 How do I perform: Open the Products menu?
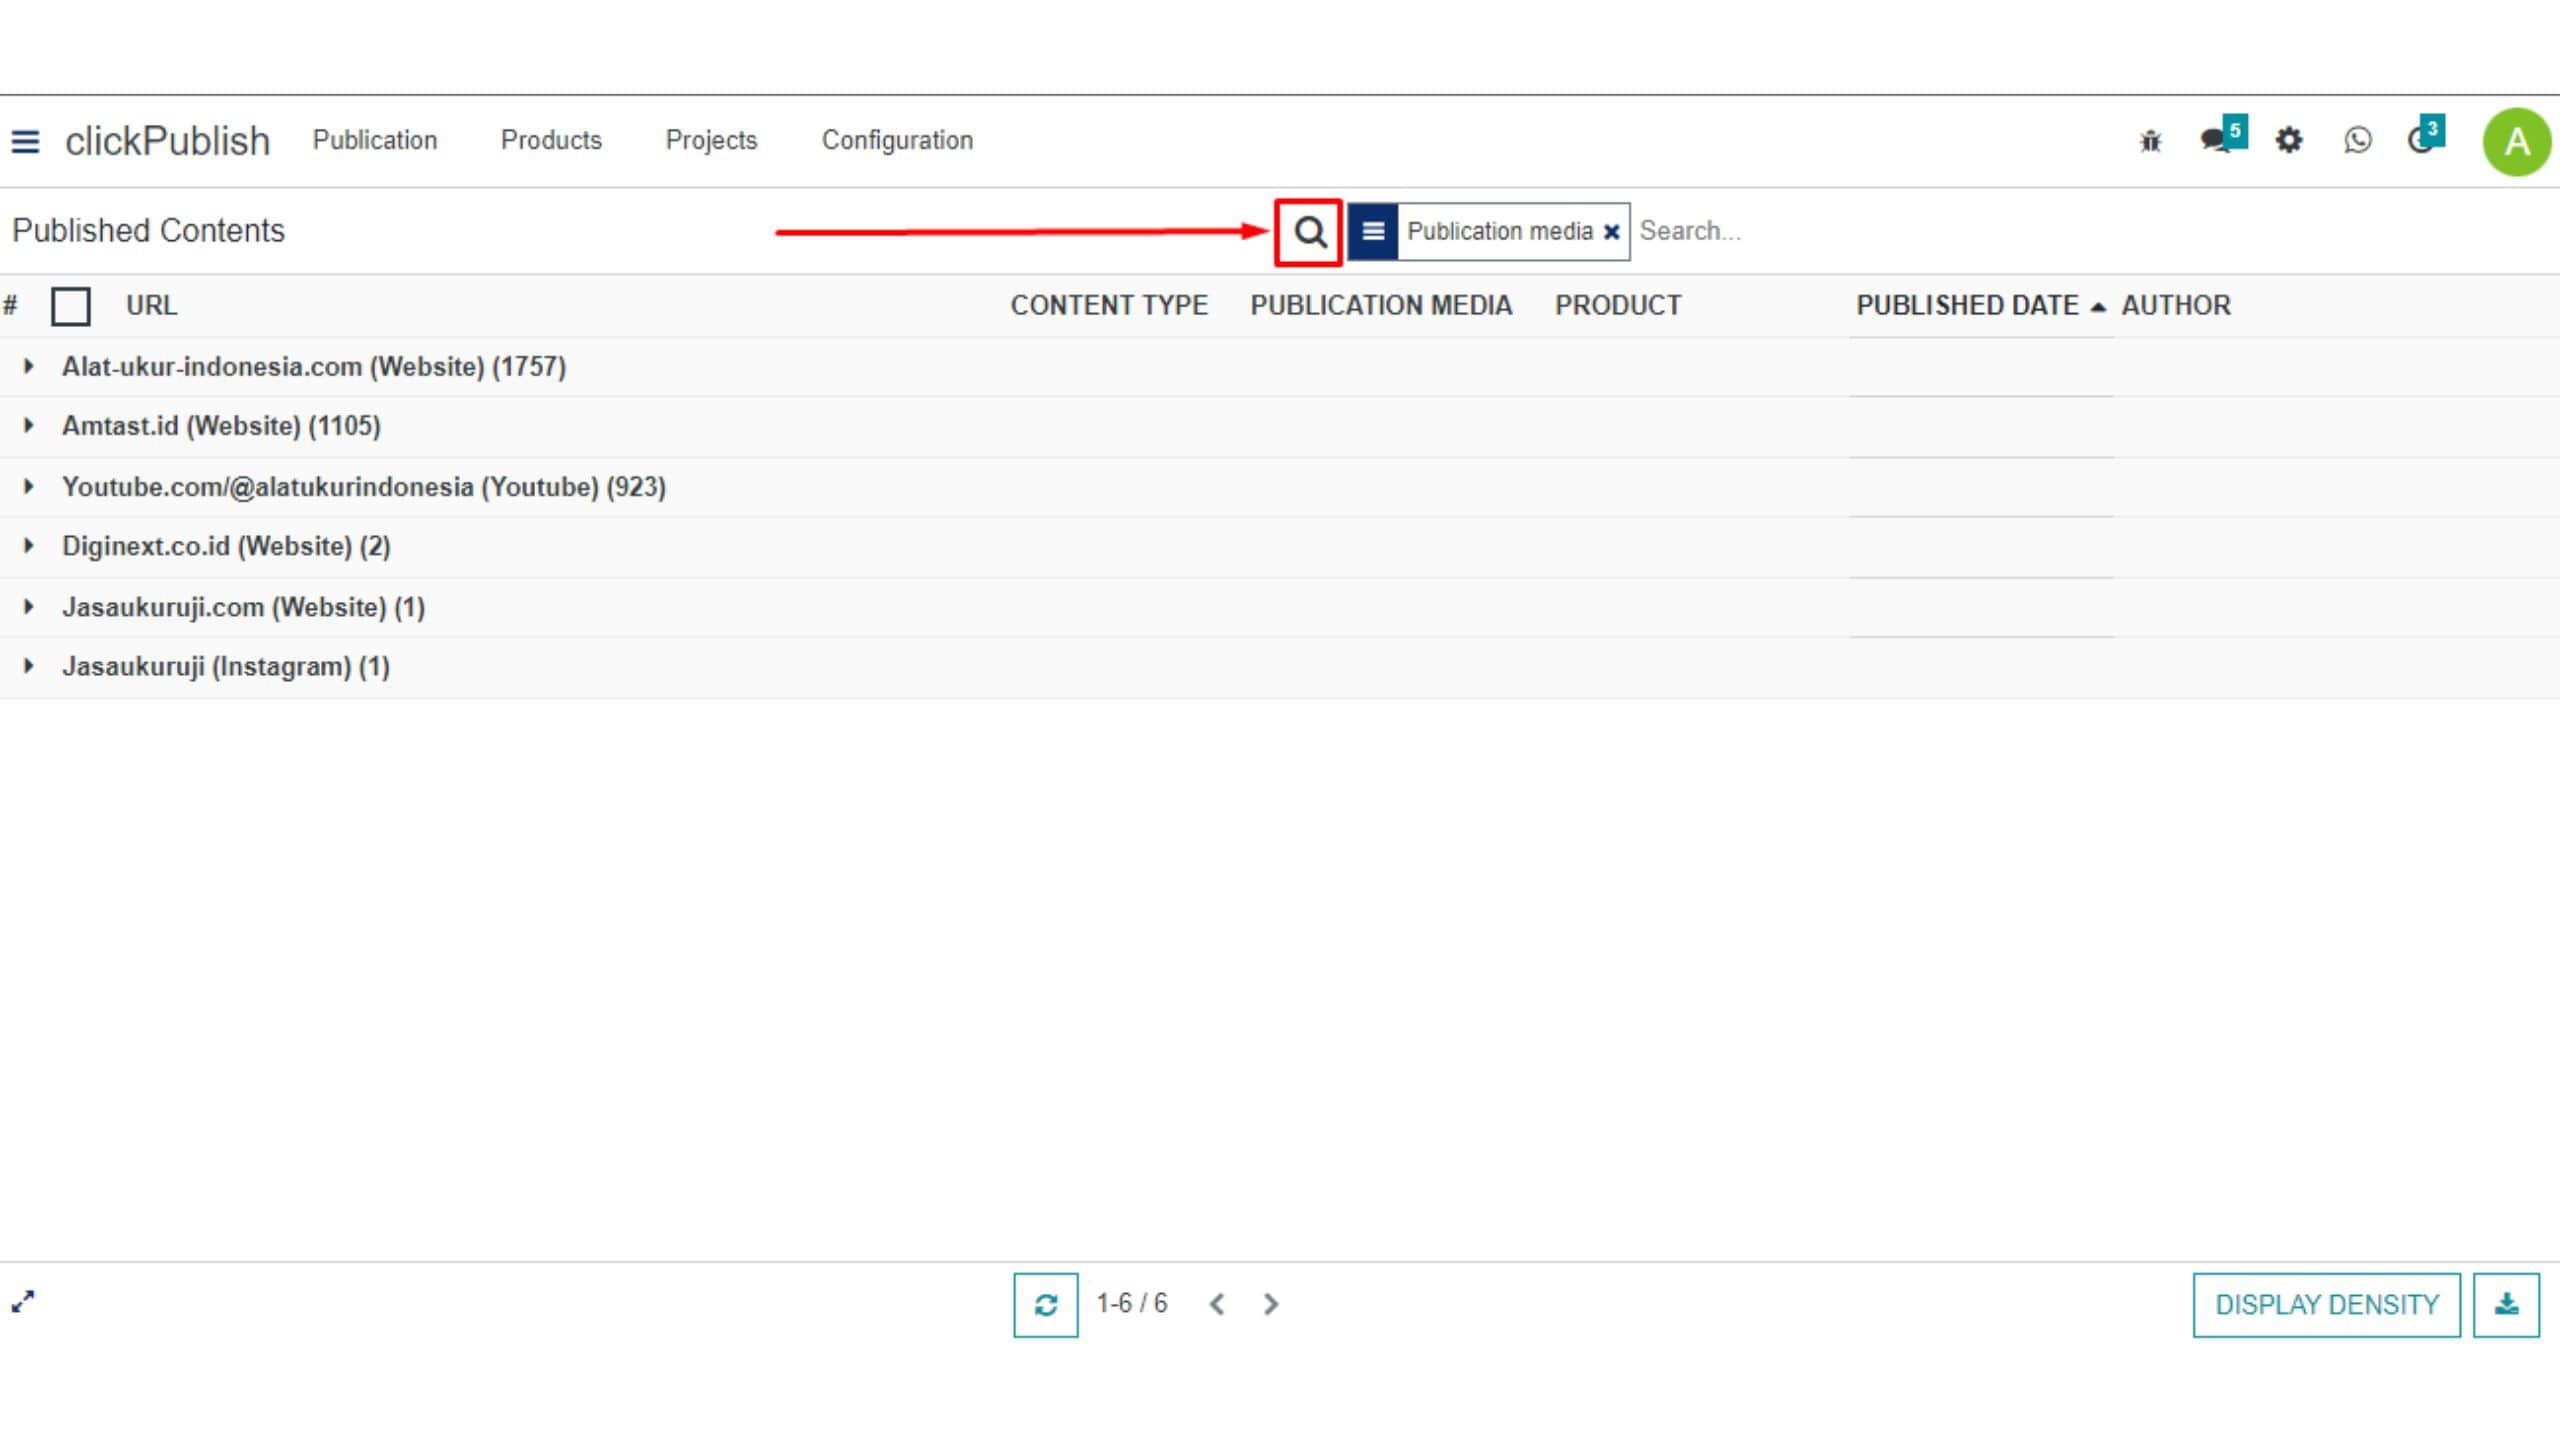click(x=551, y=140)
